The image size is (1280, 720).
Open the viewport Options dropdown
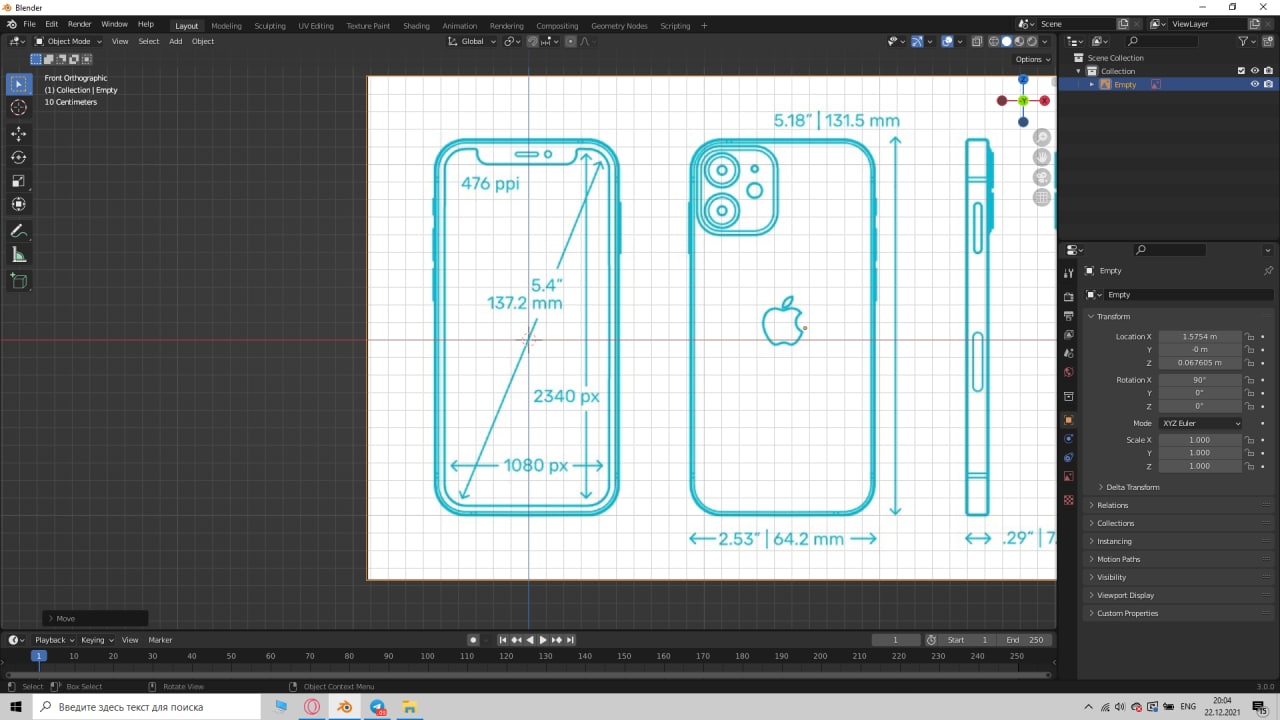coord(1033,59)
